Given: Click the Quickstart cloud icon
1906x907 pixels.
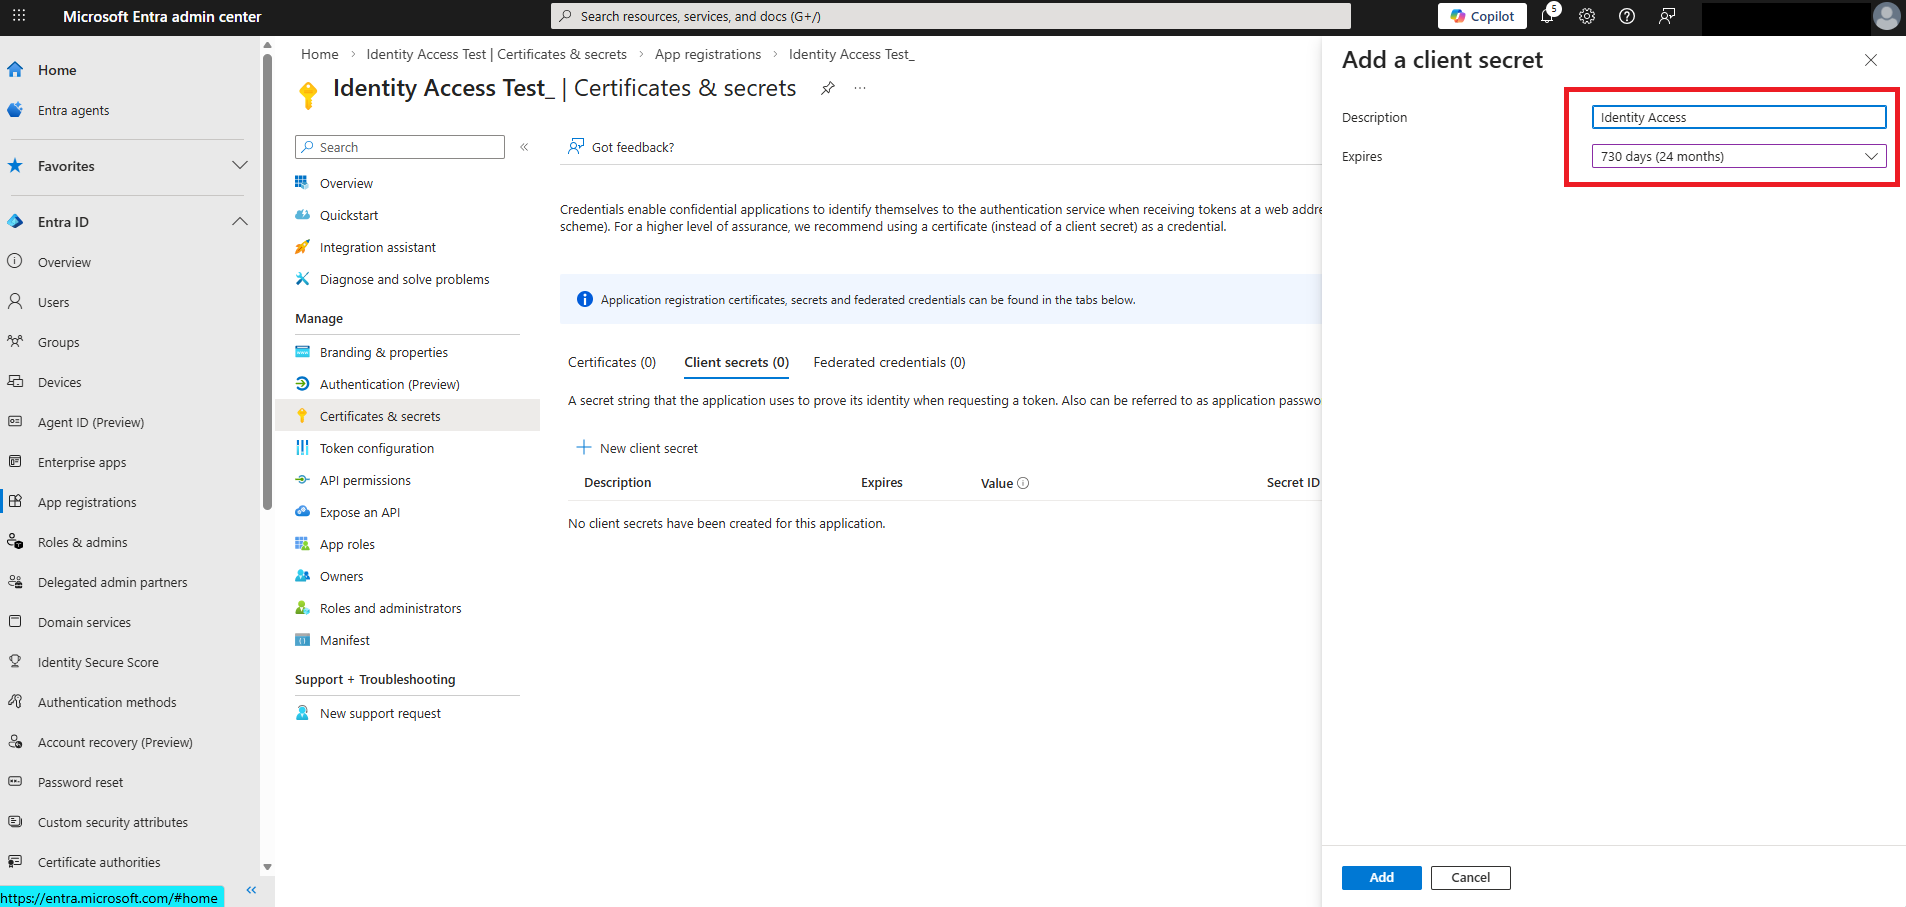Looking at the screenshot, I should point(302,215).
